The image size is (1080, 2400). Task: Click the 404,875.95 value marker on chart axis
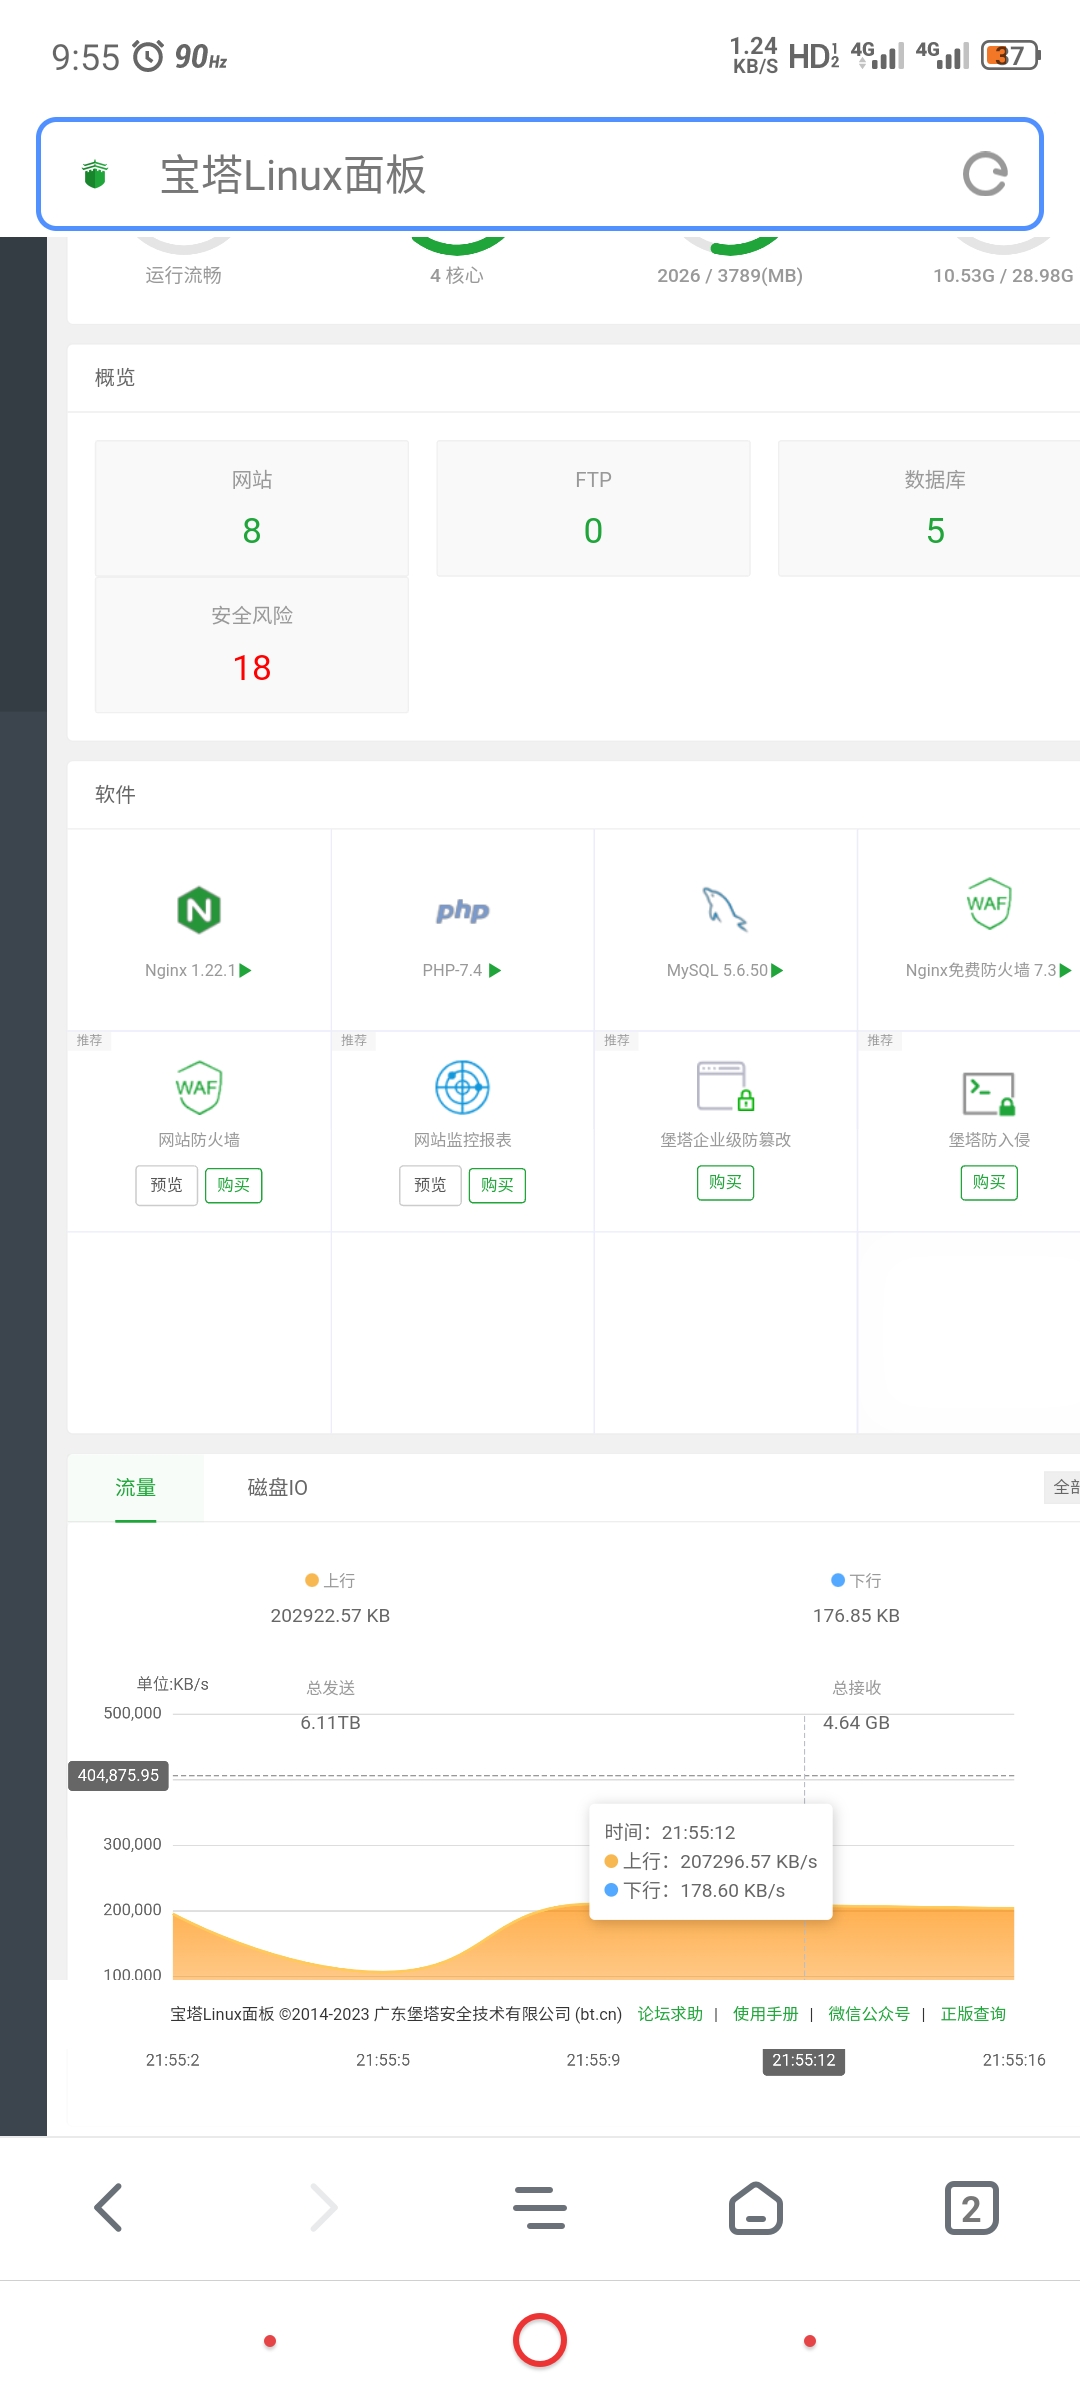(118, 1775)
